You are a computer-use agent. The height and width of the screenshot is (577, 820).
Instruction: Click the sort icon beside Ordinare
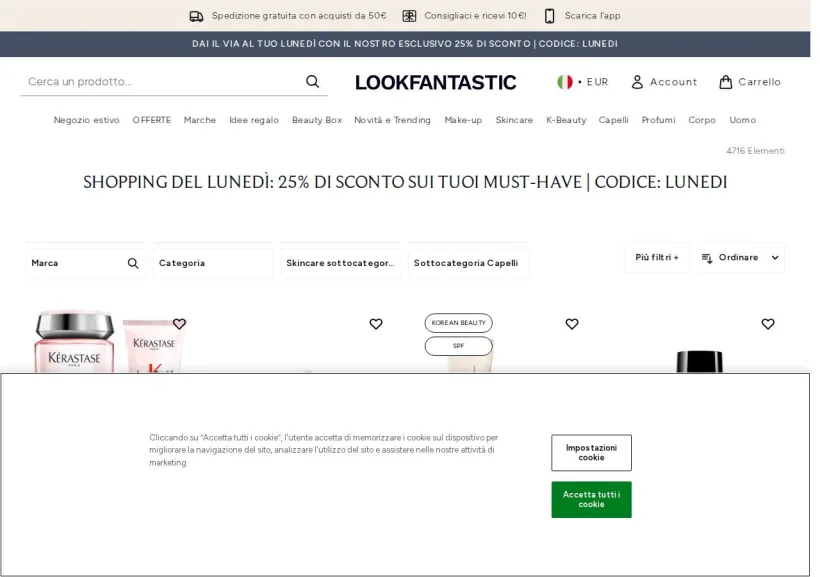click(707, 258)
